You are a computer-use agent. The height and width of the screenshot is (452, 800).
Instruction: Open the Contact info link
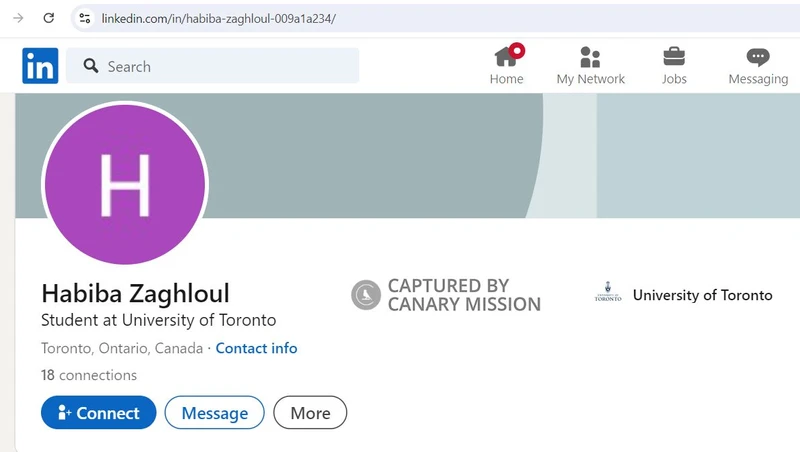[x=256, y=348]
